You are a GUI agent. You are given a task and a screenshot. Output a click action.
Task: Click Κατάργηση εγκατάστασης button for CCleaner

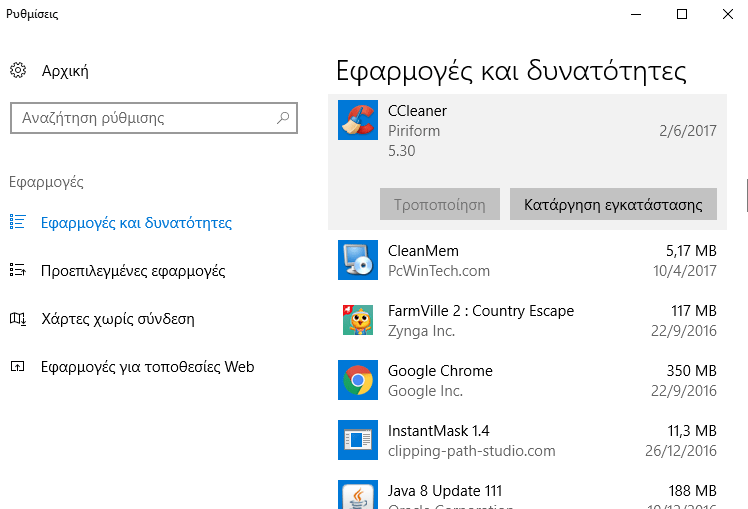pyautogui.click(x=613, y=204)
